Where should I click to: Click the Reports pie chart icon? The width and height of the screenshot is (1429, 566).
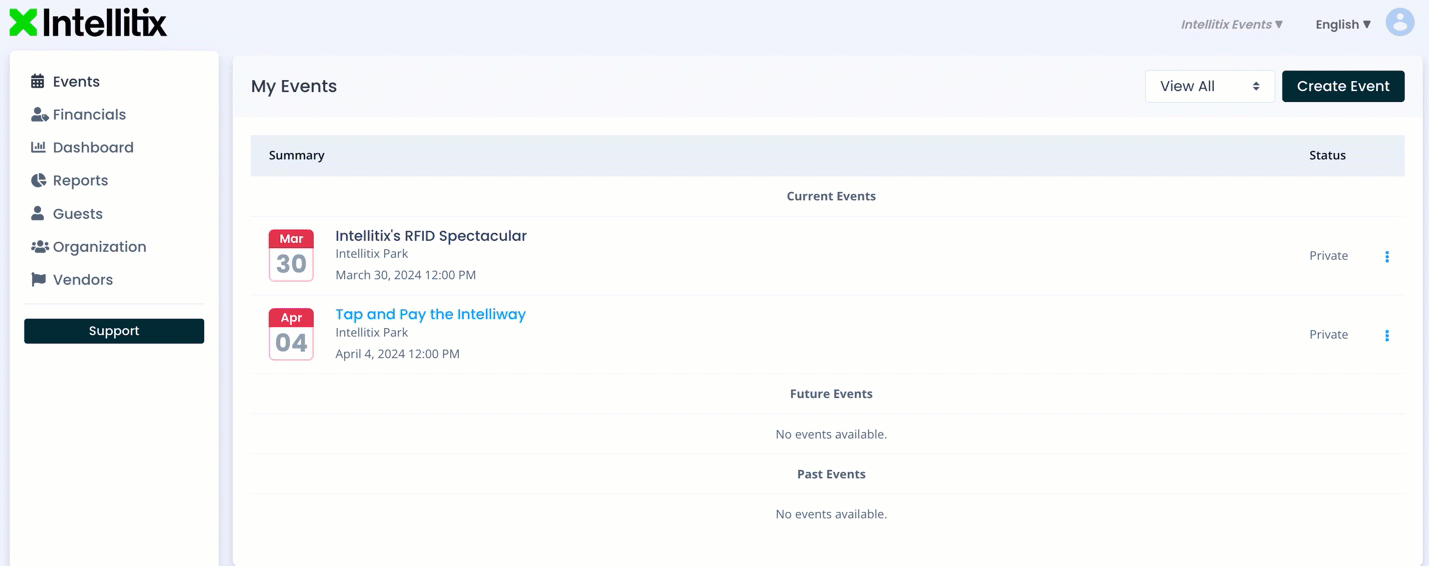(38, 180)
